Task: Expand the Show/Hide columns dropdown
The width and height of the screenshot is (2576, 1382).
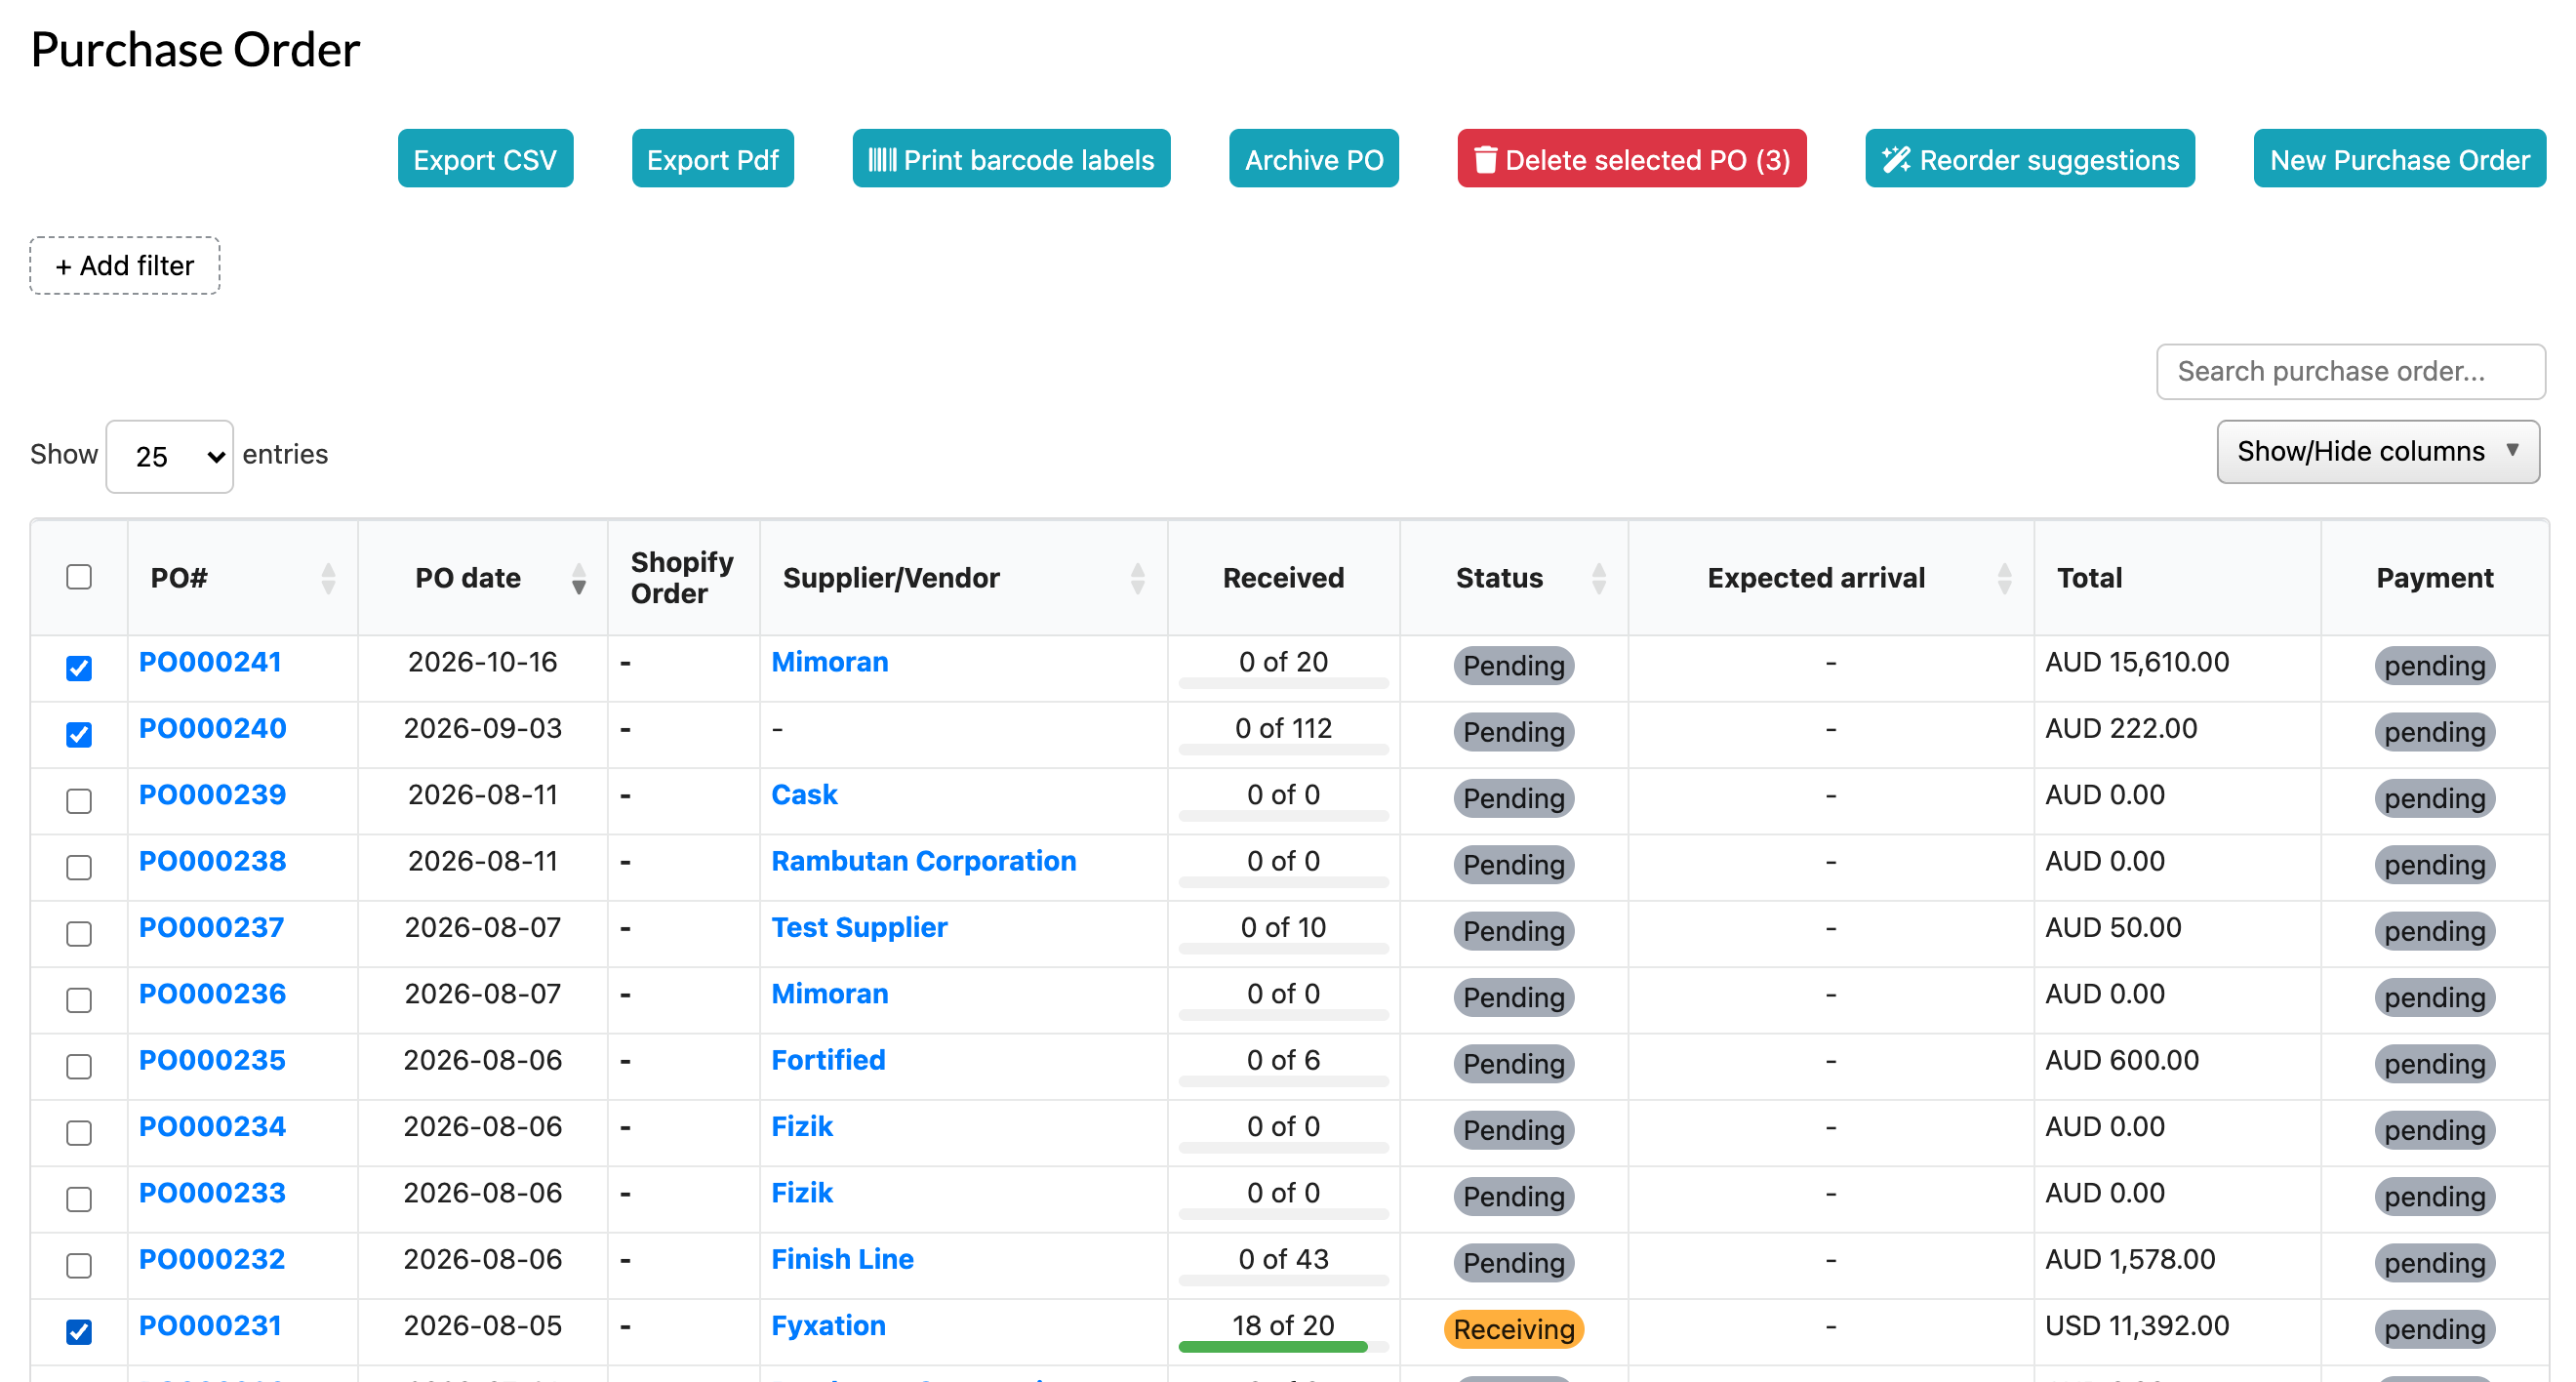Action: [x=2378, y=452]
